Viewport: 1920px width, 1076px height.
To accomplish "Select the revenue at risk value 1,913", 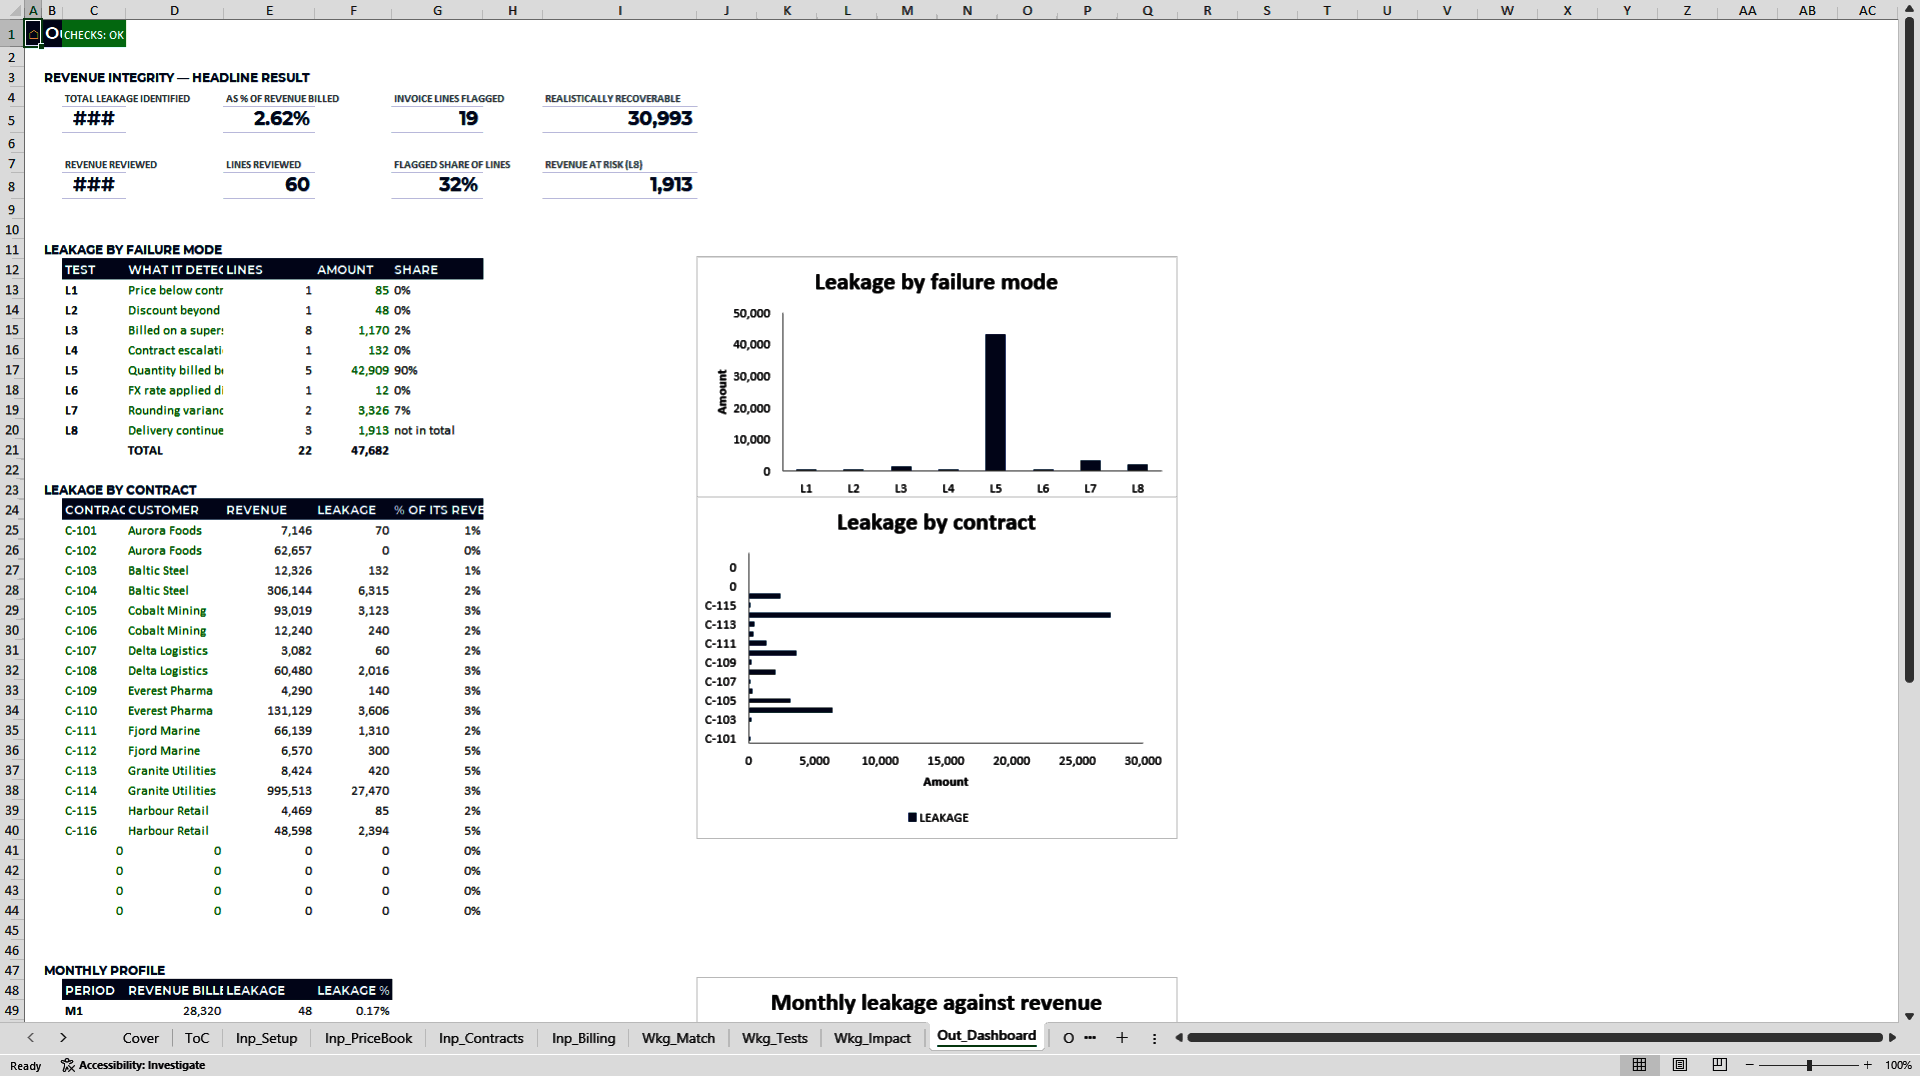I will pyautogui.click(x=619, y=184).
